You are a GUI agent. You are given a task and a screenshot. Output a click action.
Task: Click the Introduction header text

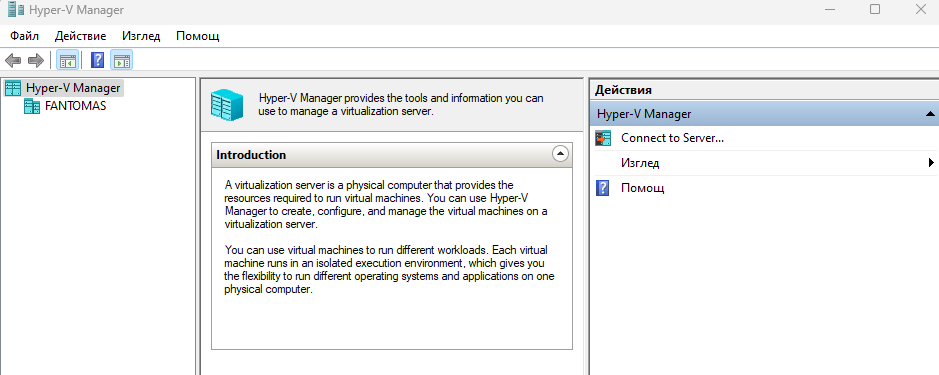251,155
